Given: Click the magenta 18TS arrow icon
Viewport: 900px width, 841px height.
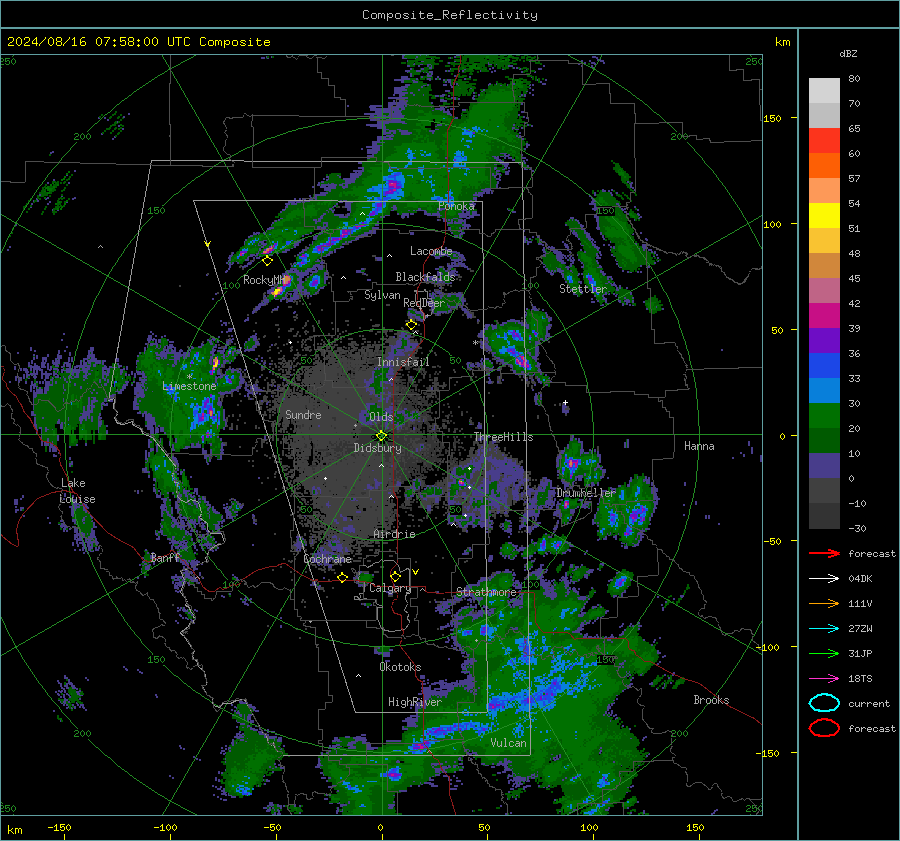Looking at the screenshot, I should pyautogui.click(x=824, y=679).
